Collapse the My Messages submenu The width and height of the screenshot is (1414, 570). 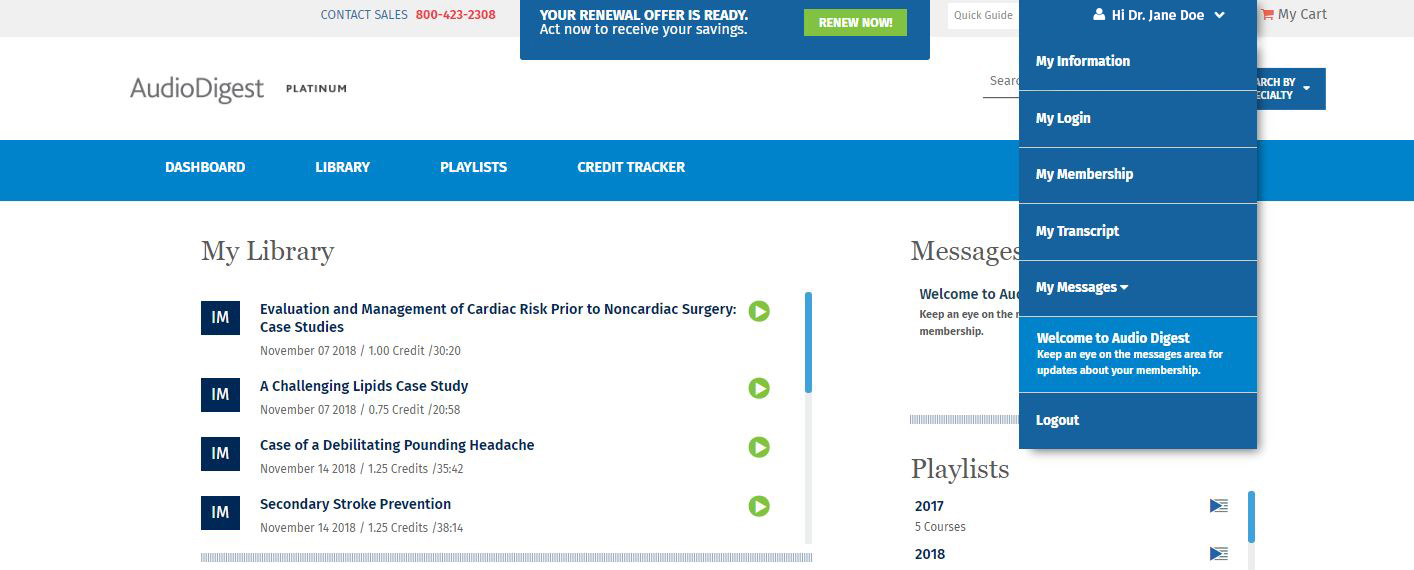[x=1124, y=288]
